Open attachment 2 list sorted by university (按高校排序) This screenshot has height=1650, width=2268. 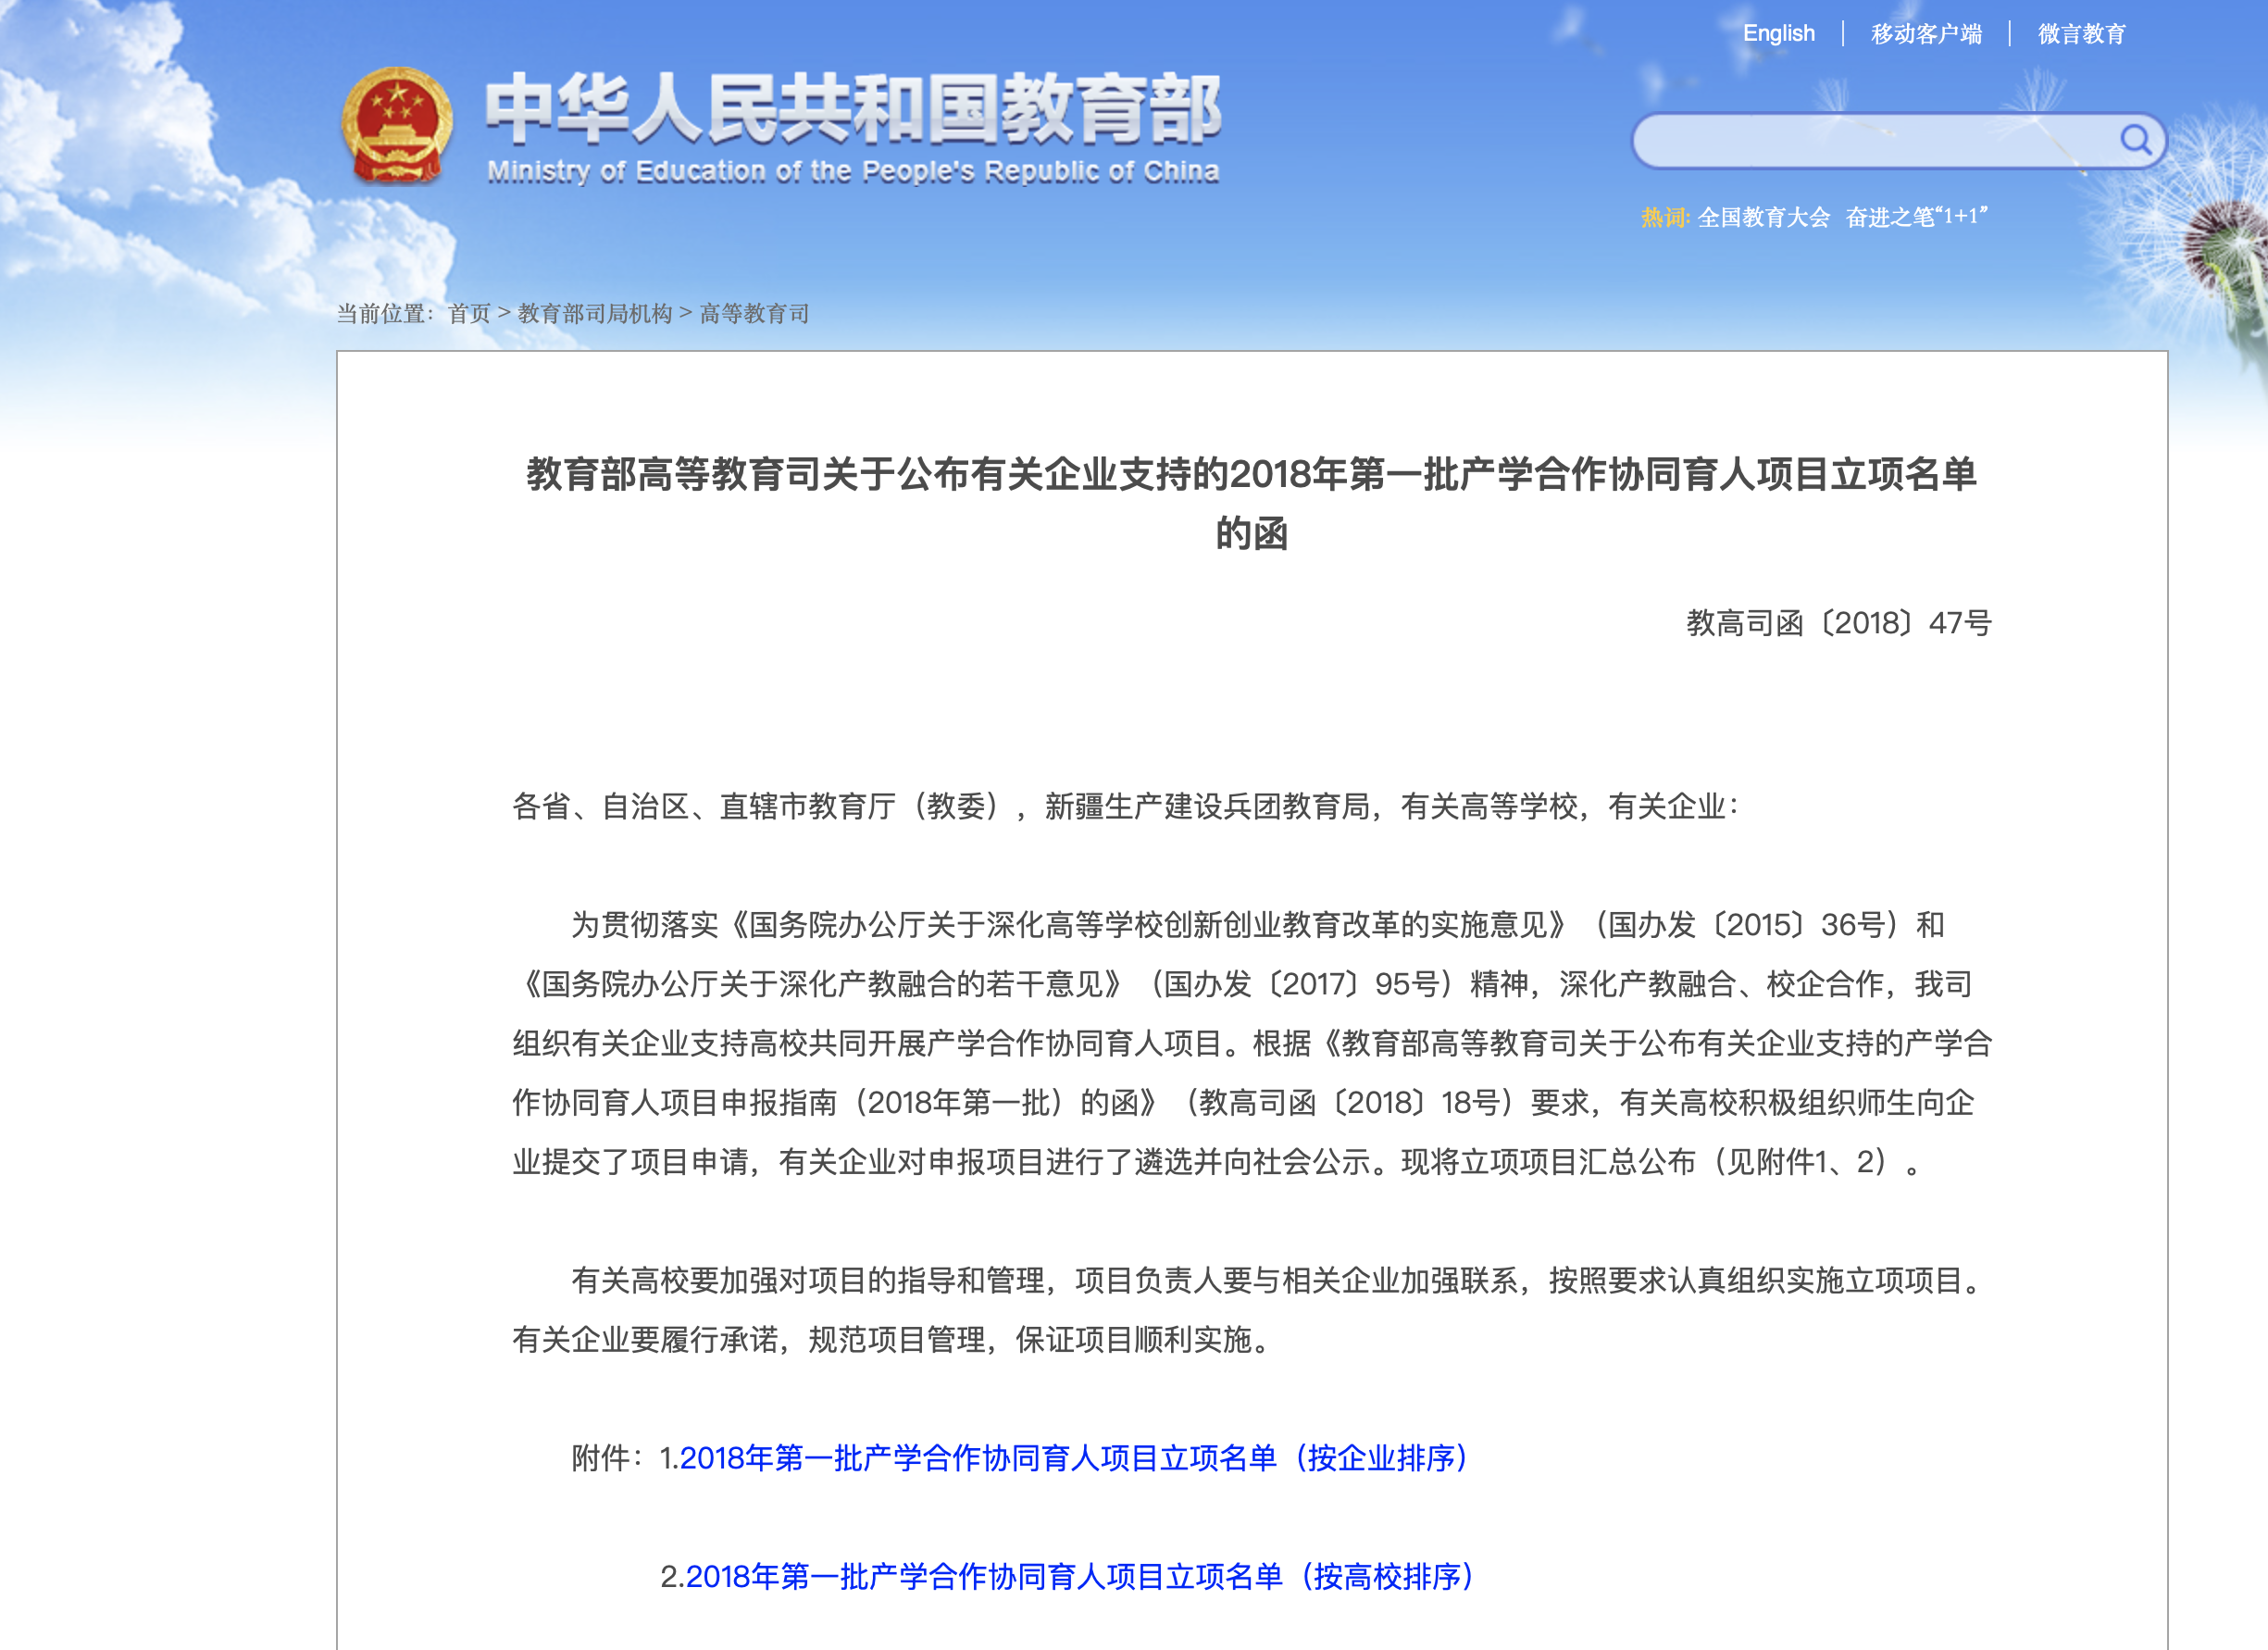[1079, 1576]
